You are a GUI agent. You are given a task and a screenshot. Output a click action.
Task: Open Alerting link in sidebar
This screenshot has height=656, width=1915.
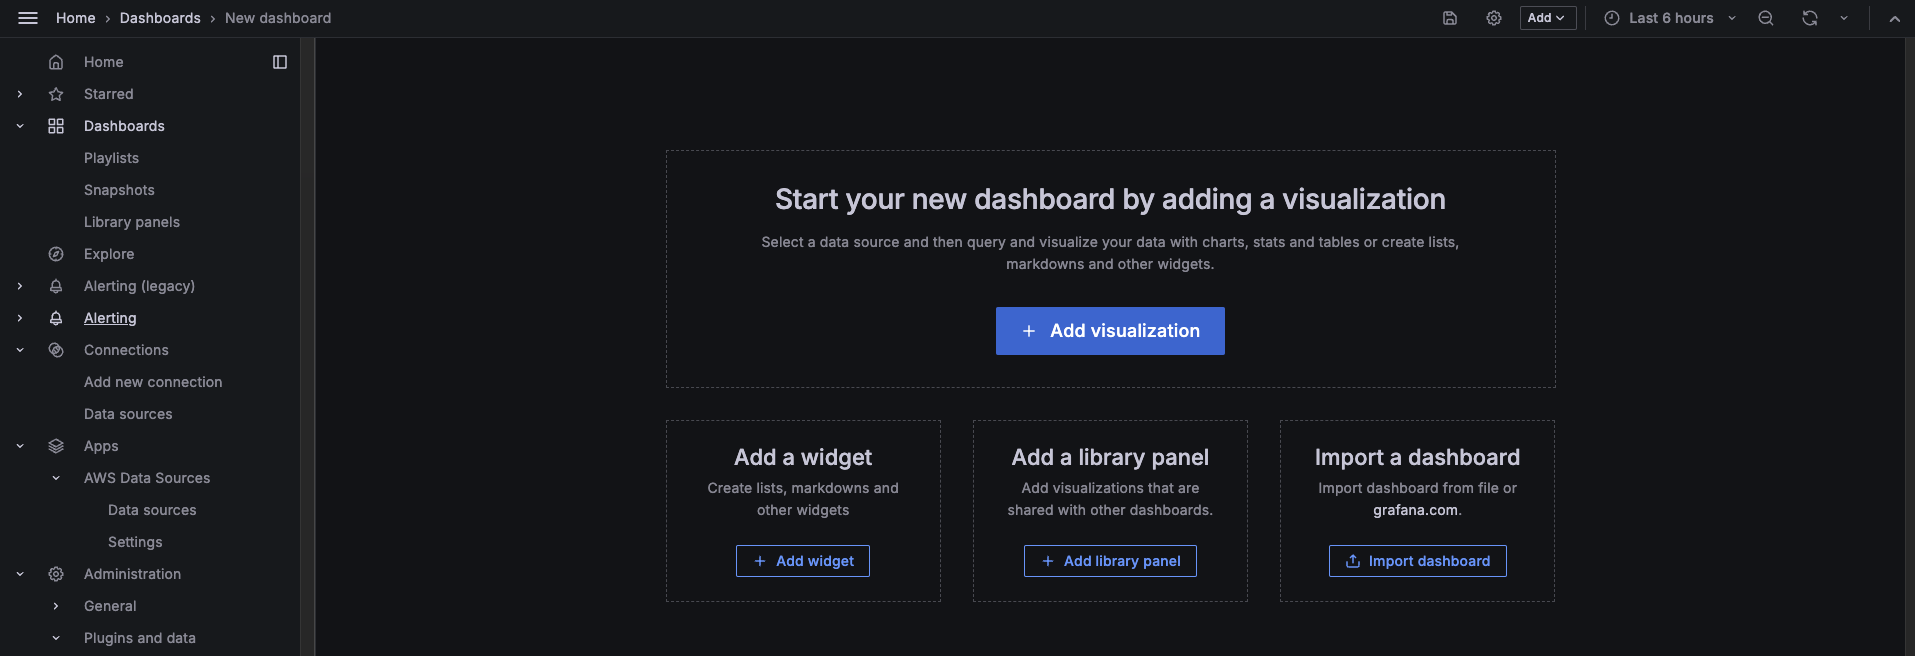pyautogui.click(x=110, y=318)
